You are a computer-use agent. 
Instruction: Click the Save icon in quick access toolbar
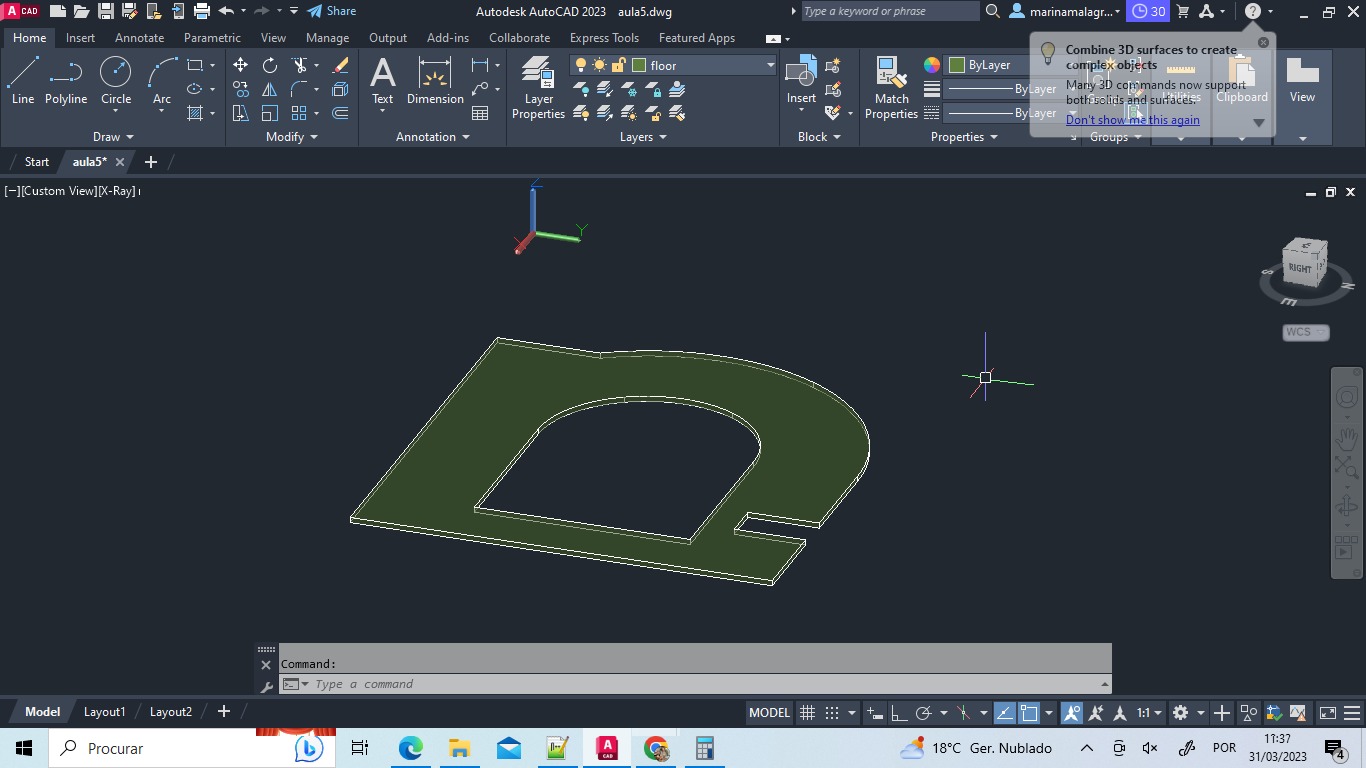coord(105,11)
